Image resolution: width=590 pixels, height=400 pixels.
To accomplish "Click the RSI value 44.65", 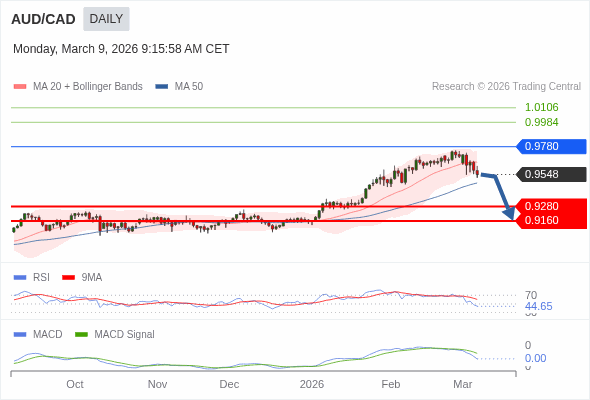I will 538,306.
